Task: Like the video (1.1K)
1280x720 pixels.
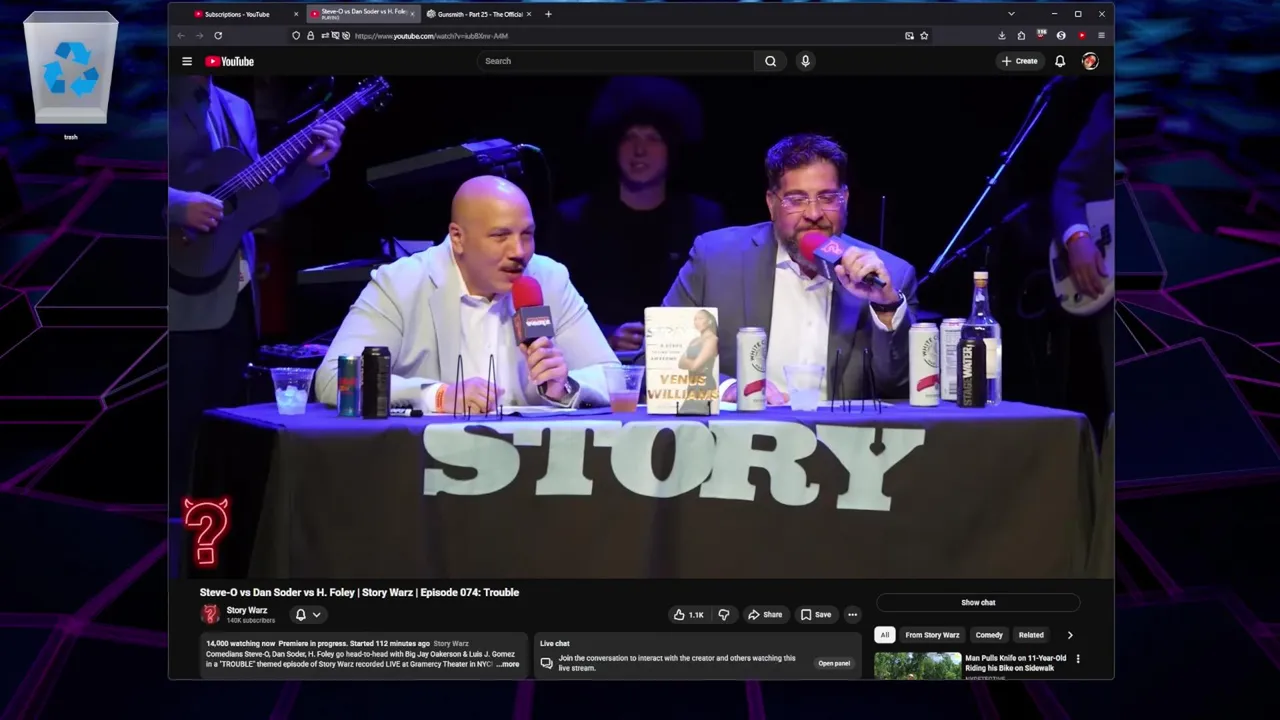Action: pos(688,615)
